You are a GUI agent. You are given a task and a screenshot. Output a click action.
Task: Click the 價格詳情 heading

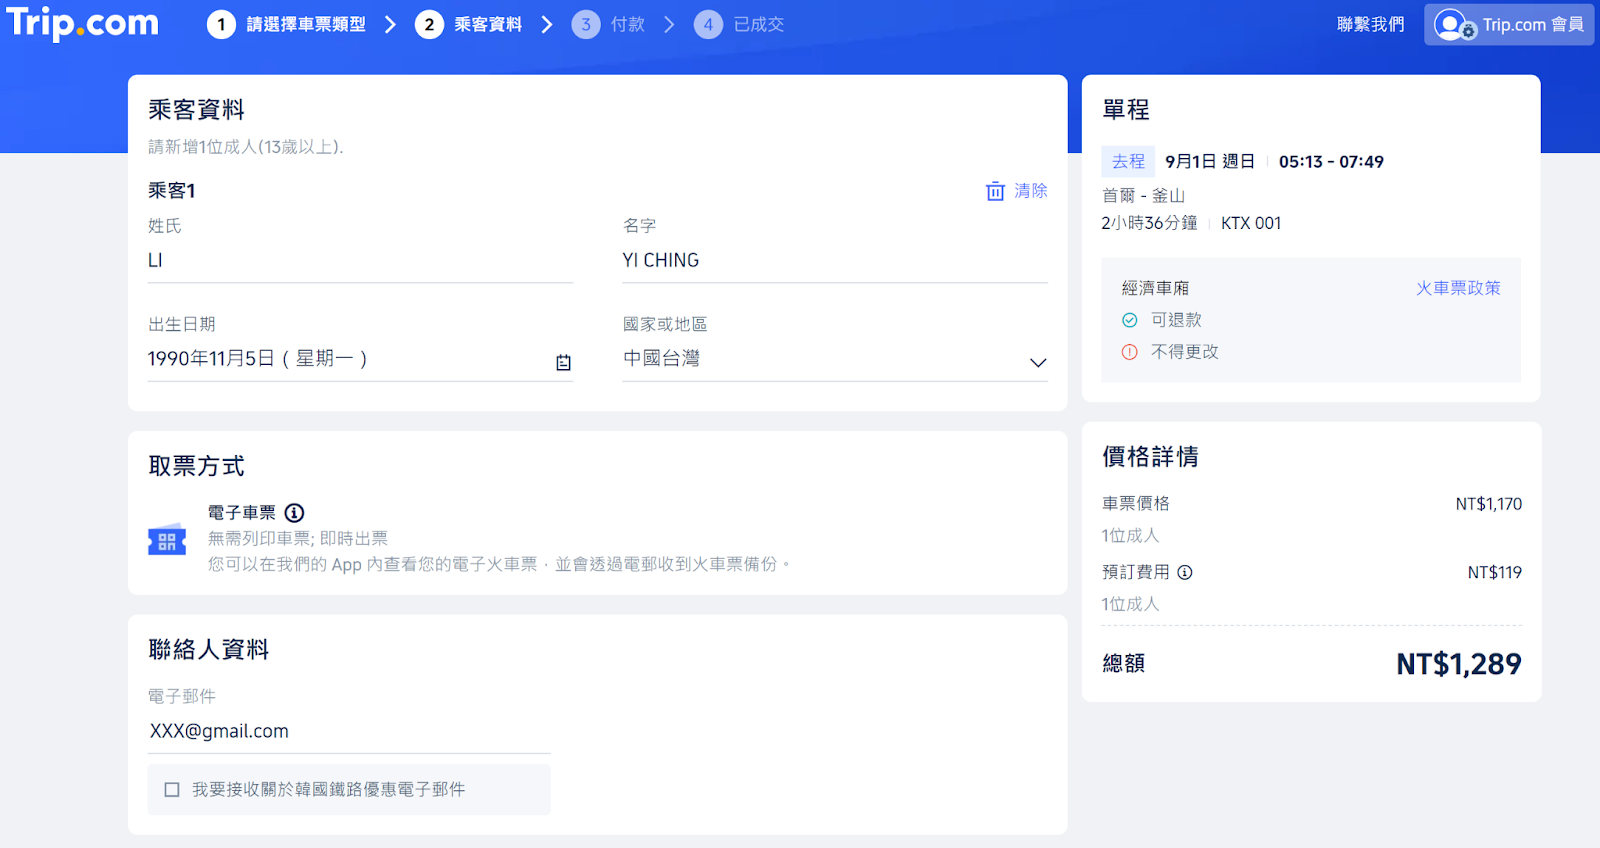(x=1150, y=457)
